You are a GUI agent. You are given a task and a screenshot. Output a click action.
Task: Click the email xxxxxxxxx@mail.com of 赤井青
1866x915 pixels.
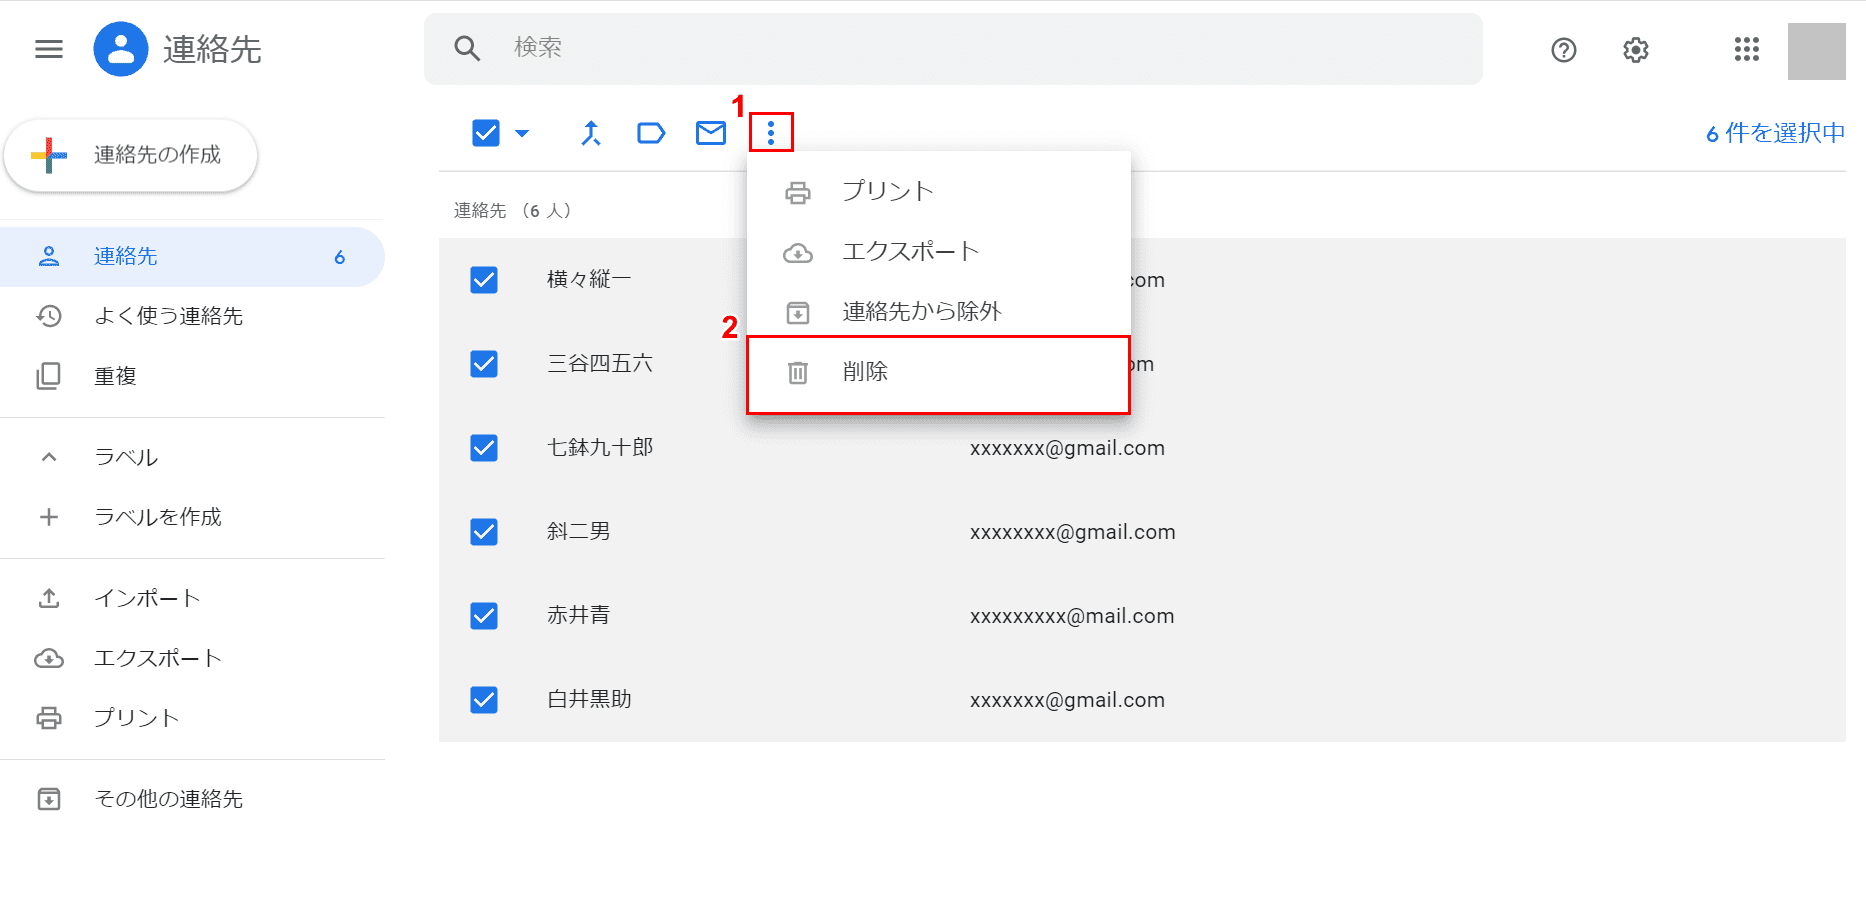pyautogui.click(x=1072, y=617)
